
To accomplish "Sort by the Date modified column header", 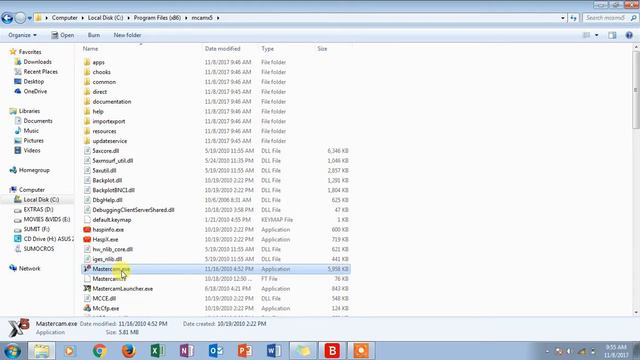I will (x=222, y=49).
